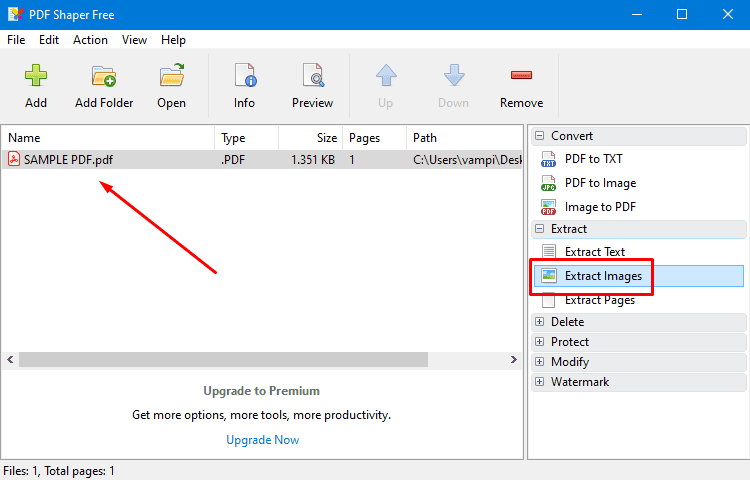The image size is (750, 480).
Task: Click the PDF icon beside SAMPLE PDF.pdf
Action: pyautogui.click(x=14, y=159)
